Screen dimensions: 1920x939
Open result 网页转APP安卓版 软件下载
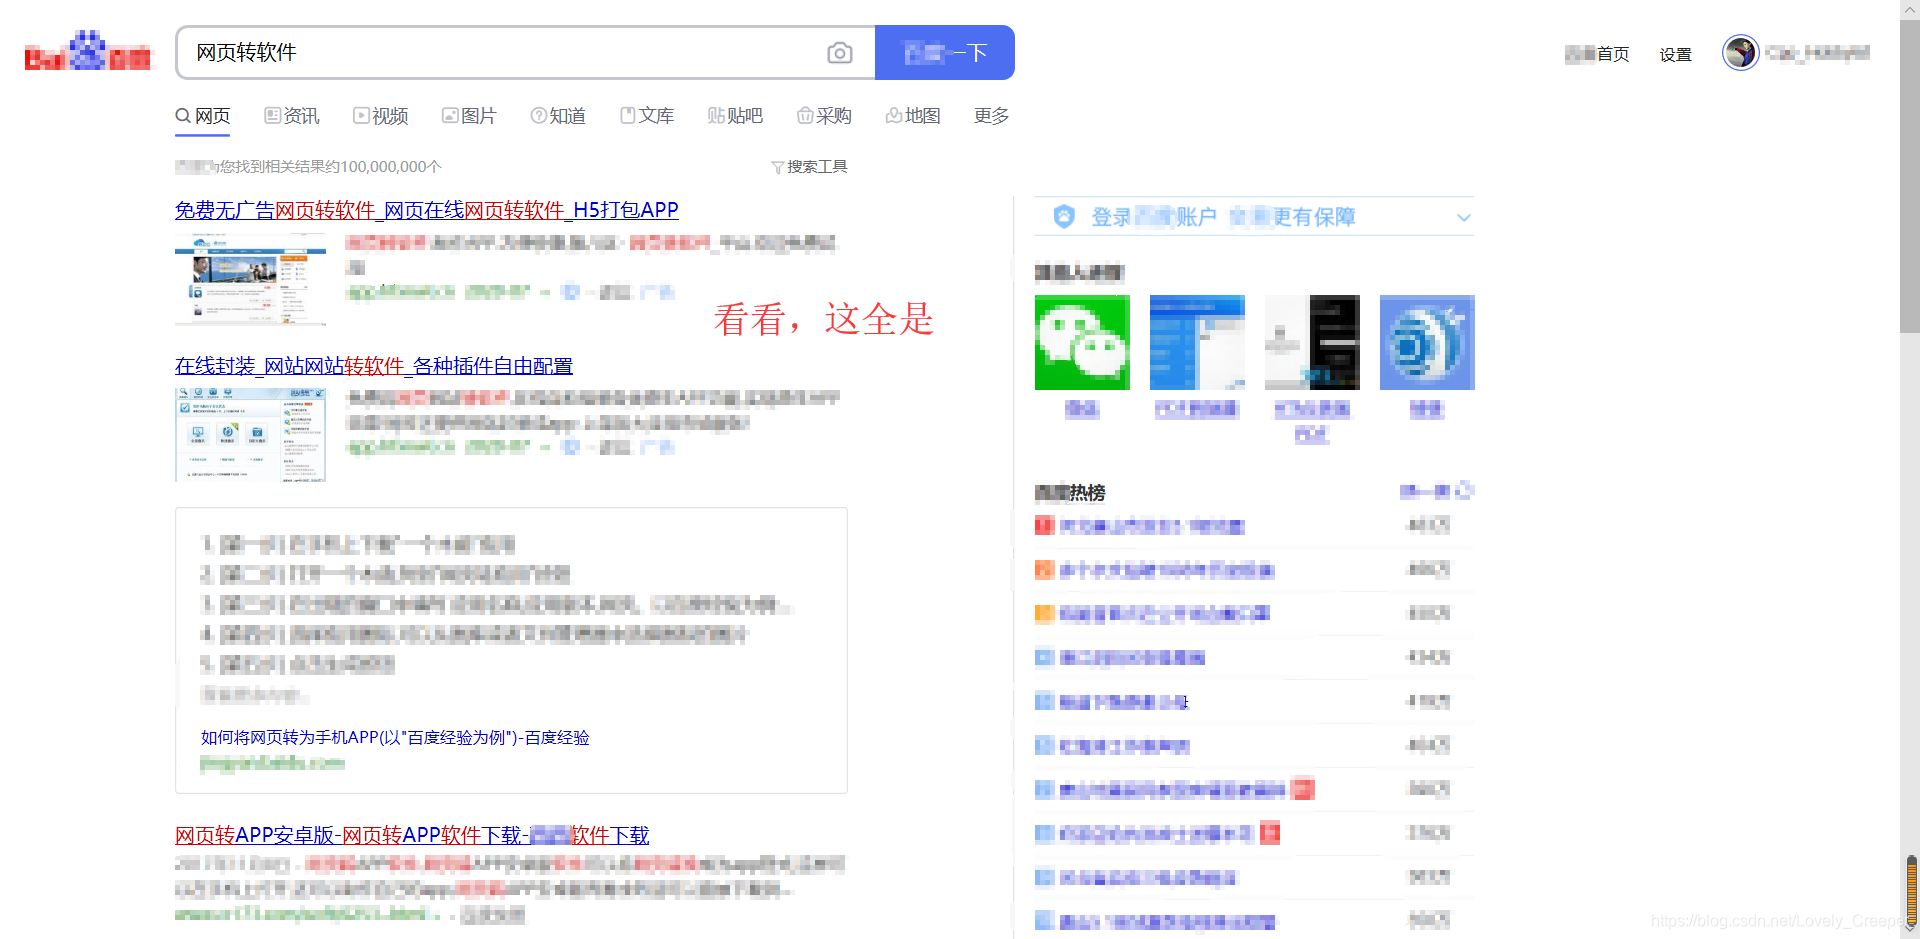(x=412, y=835)
